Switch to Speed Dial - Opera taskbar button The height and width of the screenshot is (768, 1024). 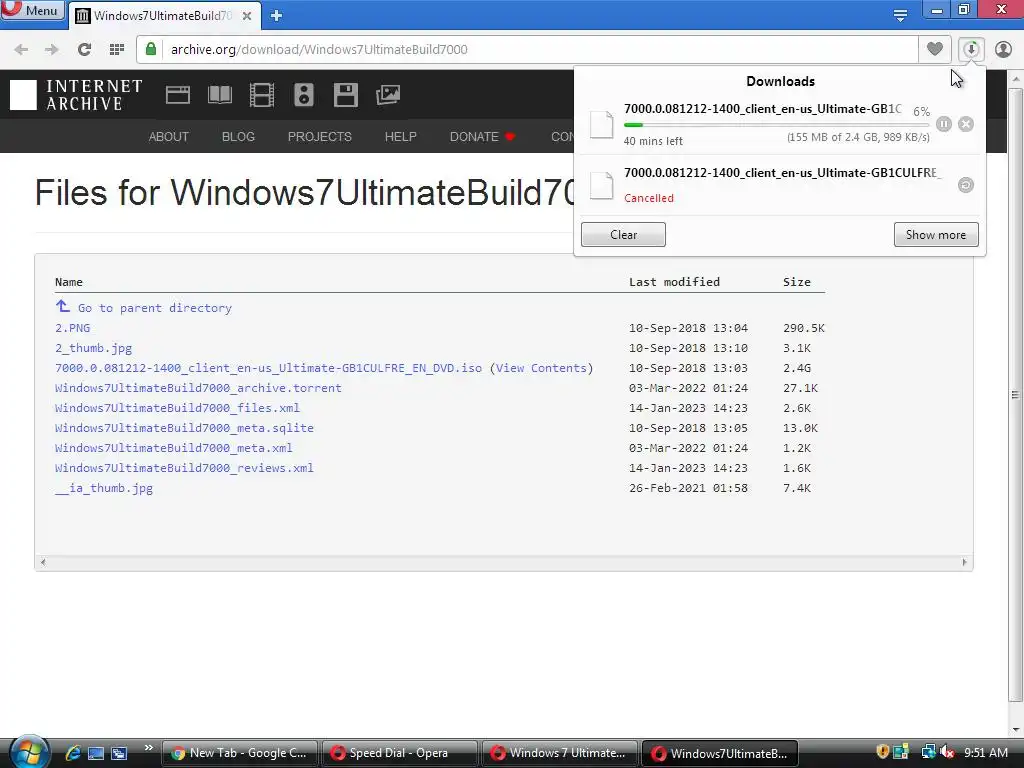[399, 753]
